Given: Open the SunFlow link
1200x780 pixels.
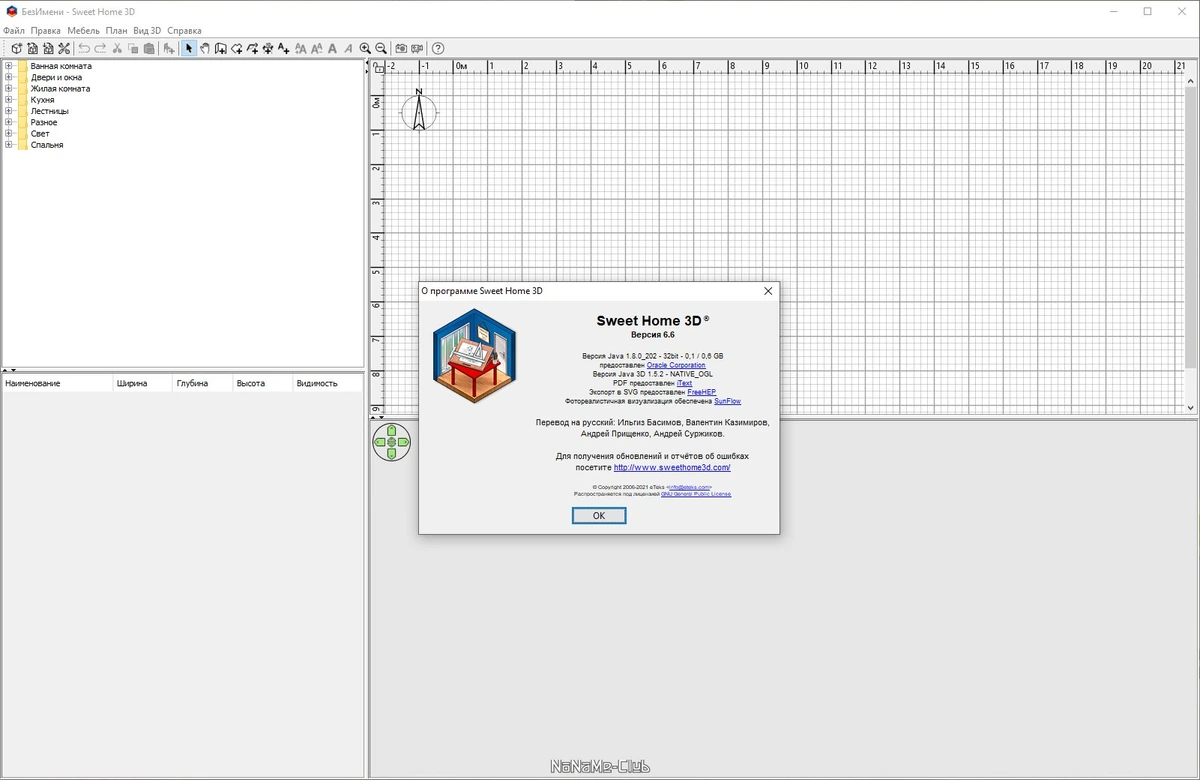Looking at the screenshot, I should 728,401.
